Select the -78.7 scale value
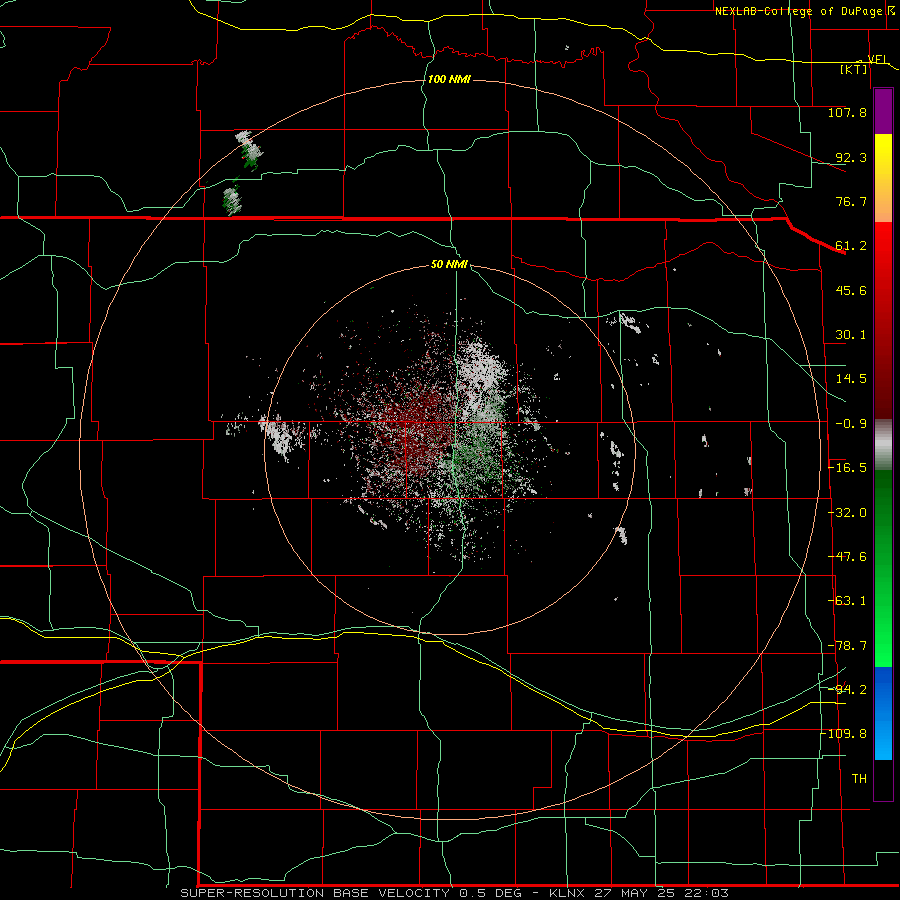 pos(847,646)
